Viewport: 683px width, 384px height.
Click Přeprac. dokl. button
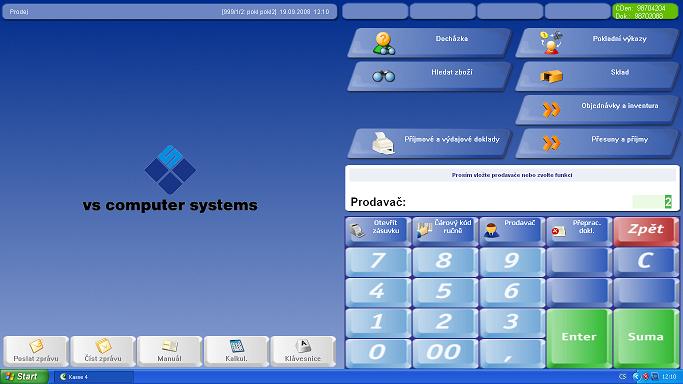(579, 231)
